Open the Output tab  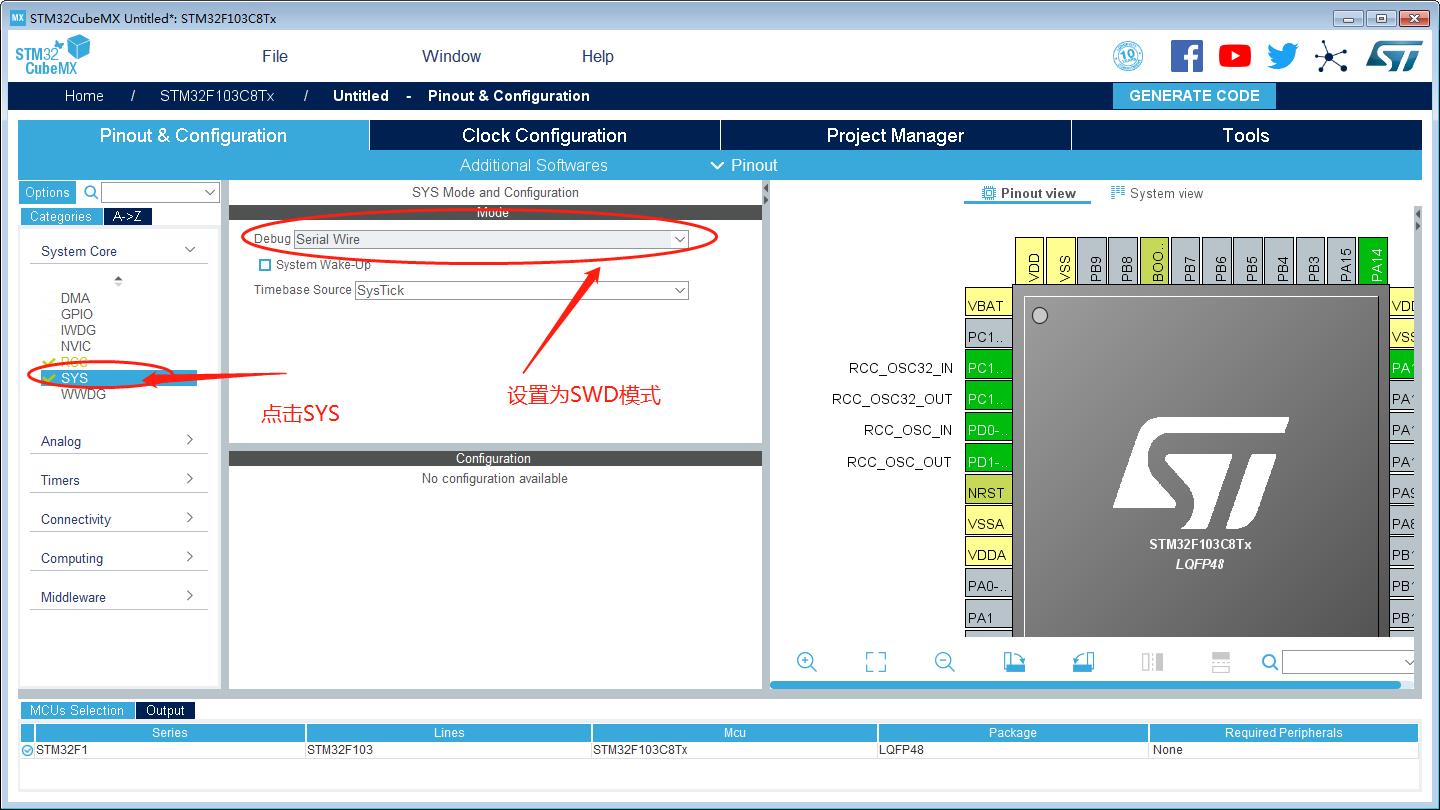pos(165,710)
